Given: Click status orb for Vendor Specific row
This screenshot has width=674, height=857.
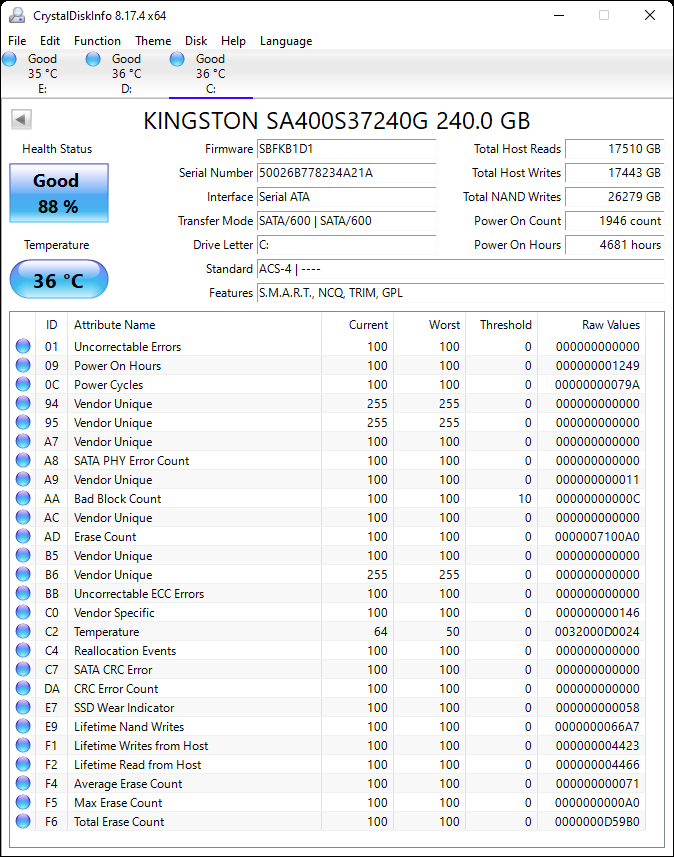Looking at the screenshot, I should [23, 612].
